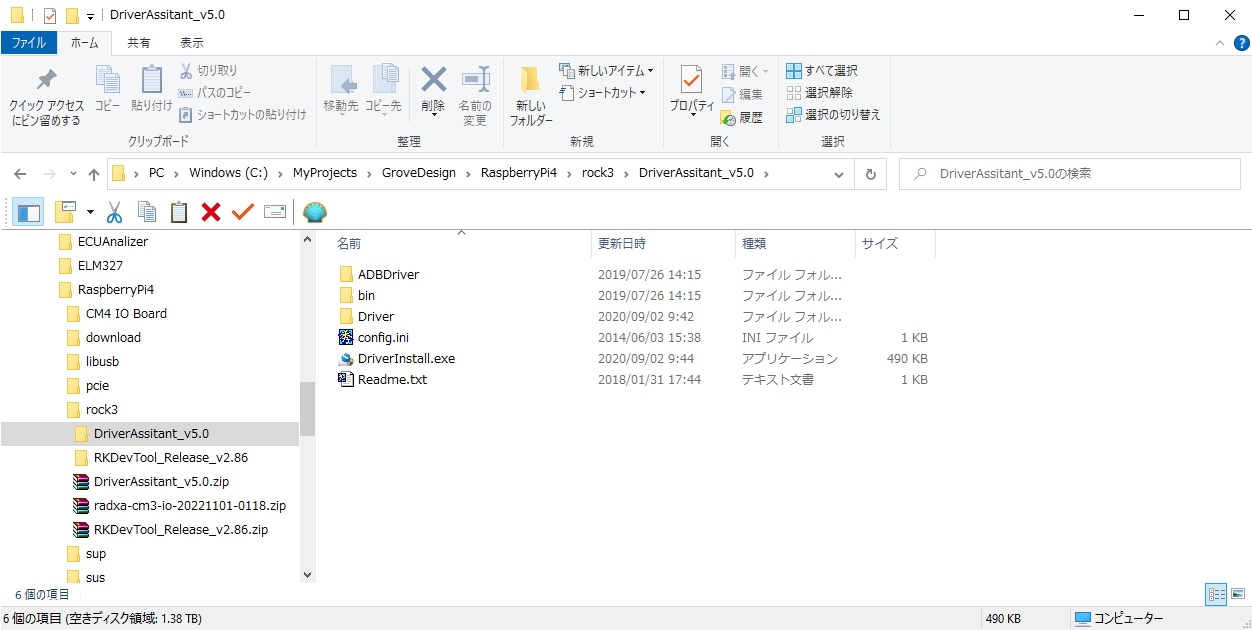This screenshot has height=630, width=1252.
Task: Switch to large icons view in the status bar
Action: click(1238, 594)
